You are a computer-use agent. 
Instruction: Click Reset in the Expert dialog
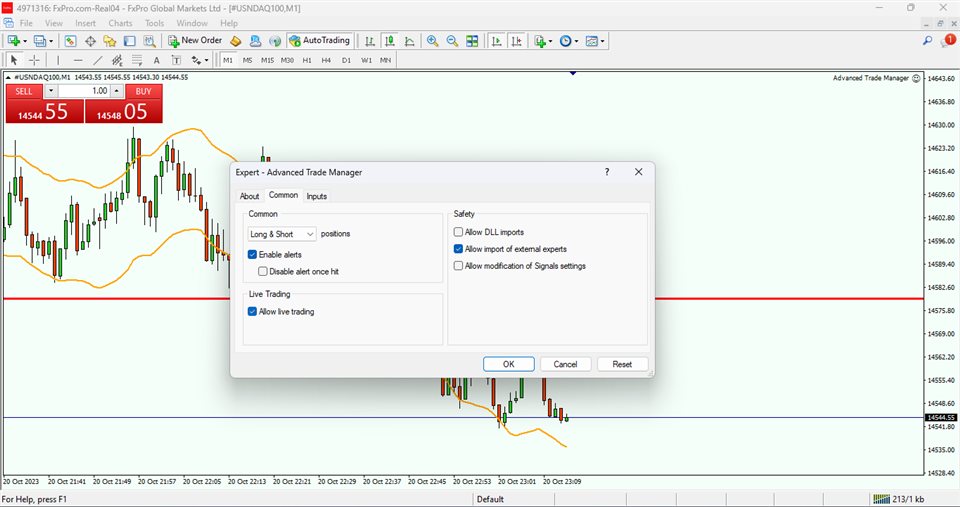coord(622,364)
